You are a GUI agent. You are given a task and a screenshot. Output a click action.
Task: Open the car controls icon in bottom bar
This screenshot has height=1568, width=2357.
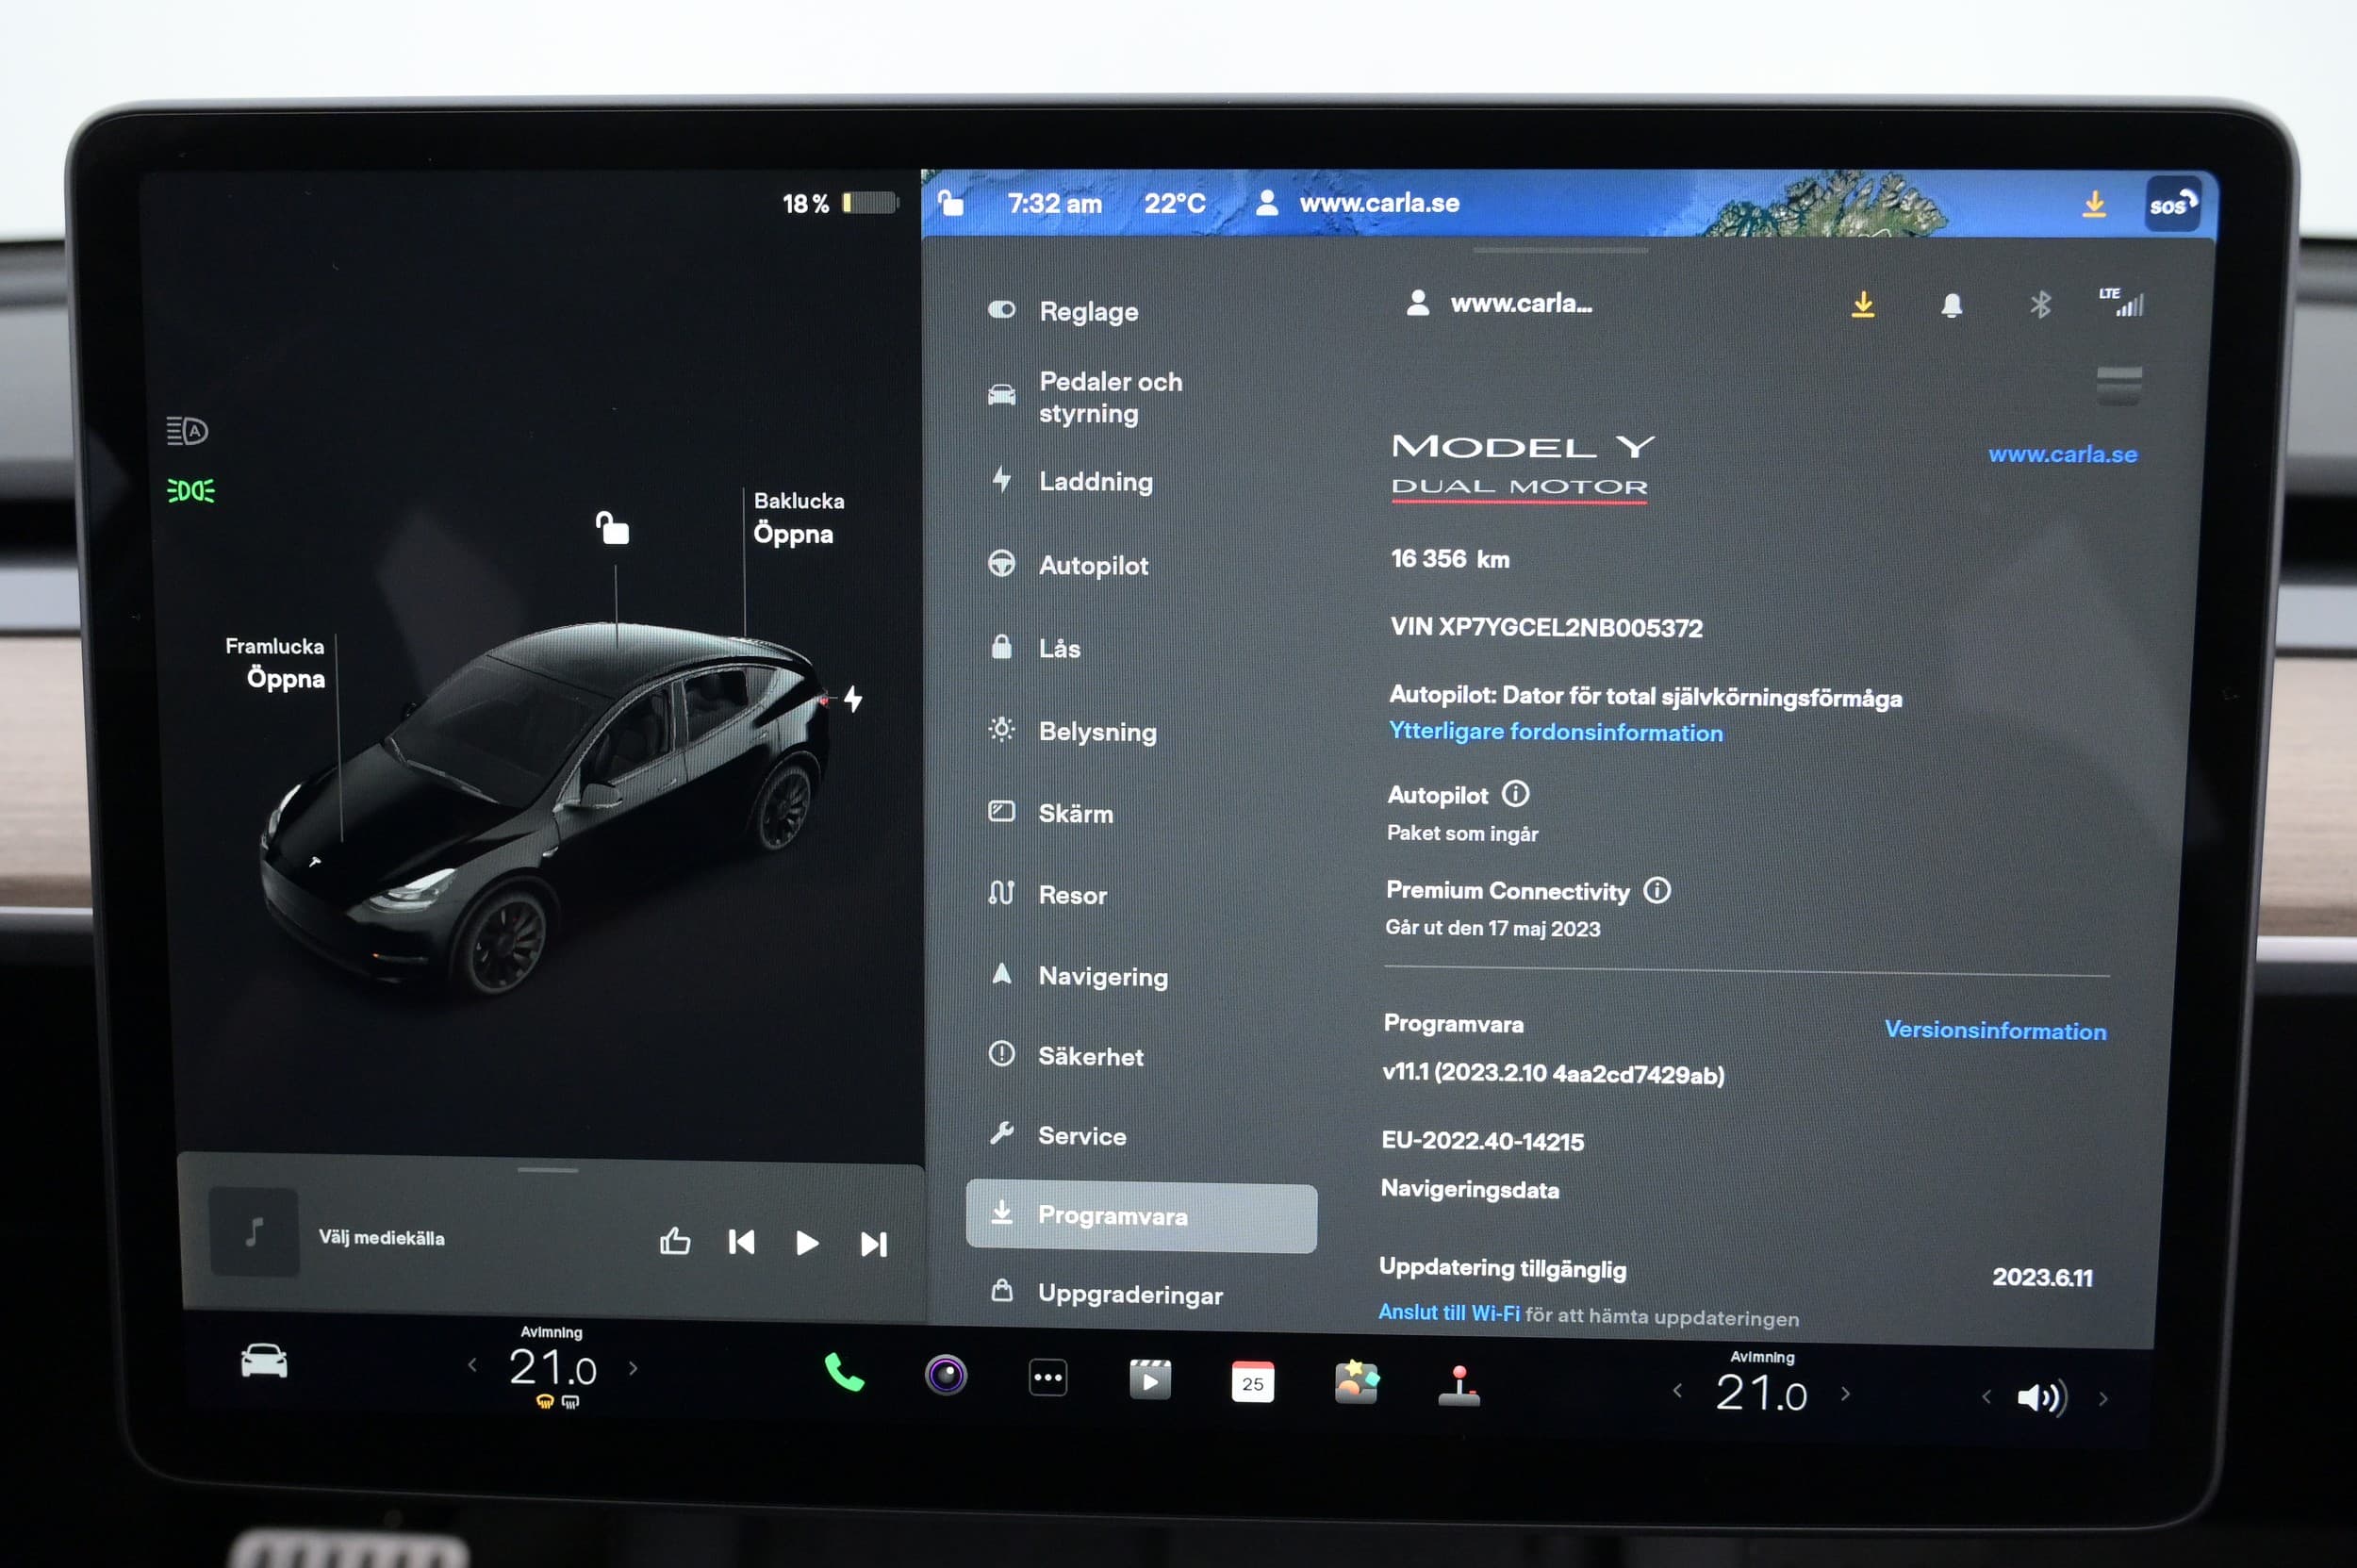(x=264, y=1361)
